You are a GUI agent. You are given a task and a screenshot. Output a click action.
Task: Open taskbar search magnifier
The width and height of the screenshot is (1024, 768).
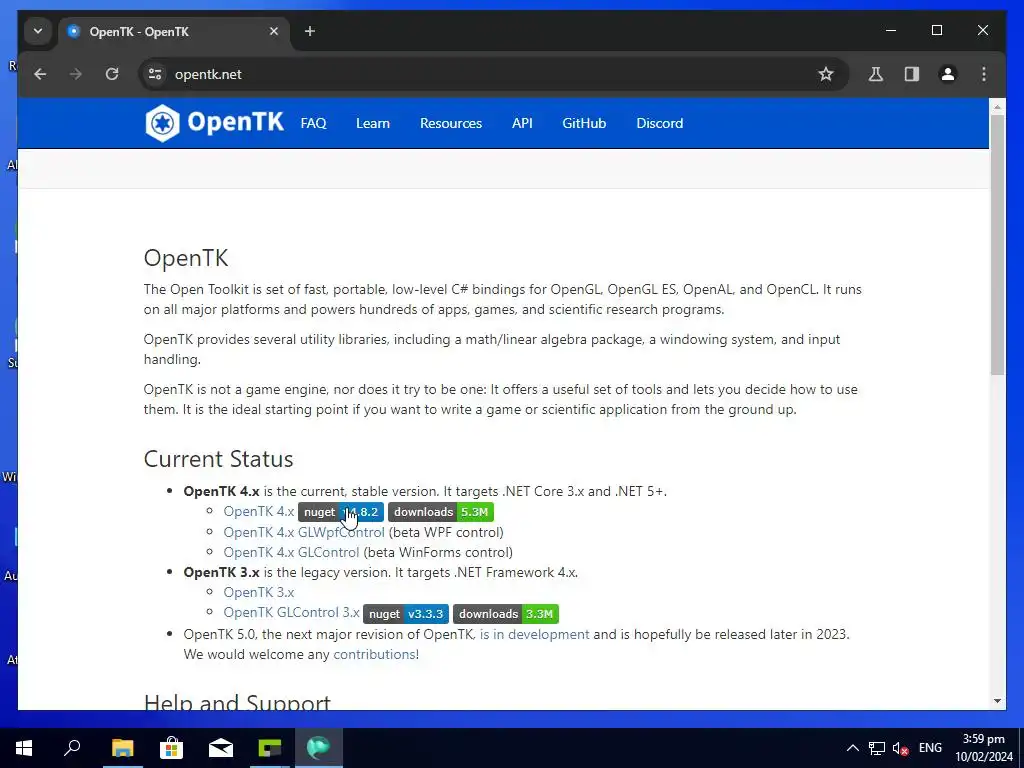[x=72, y=748]
